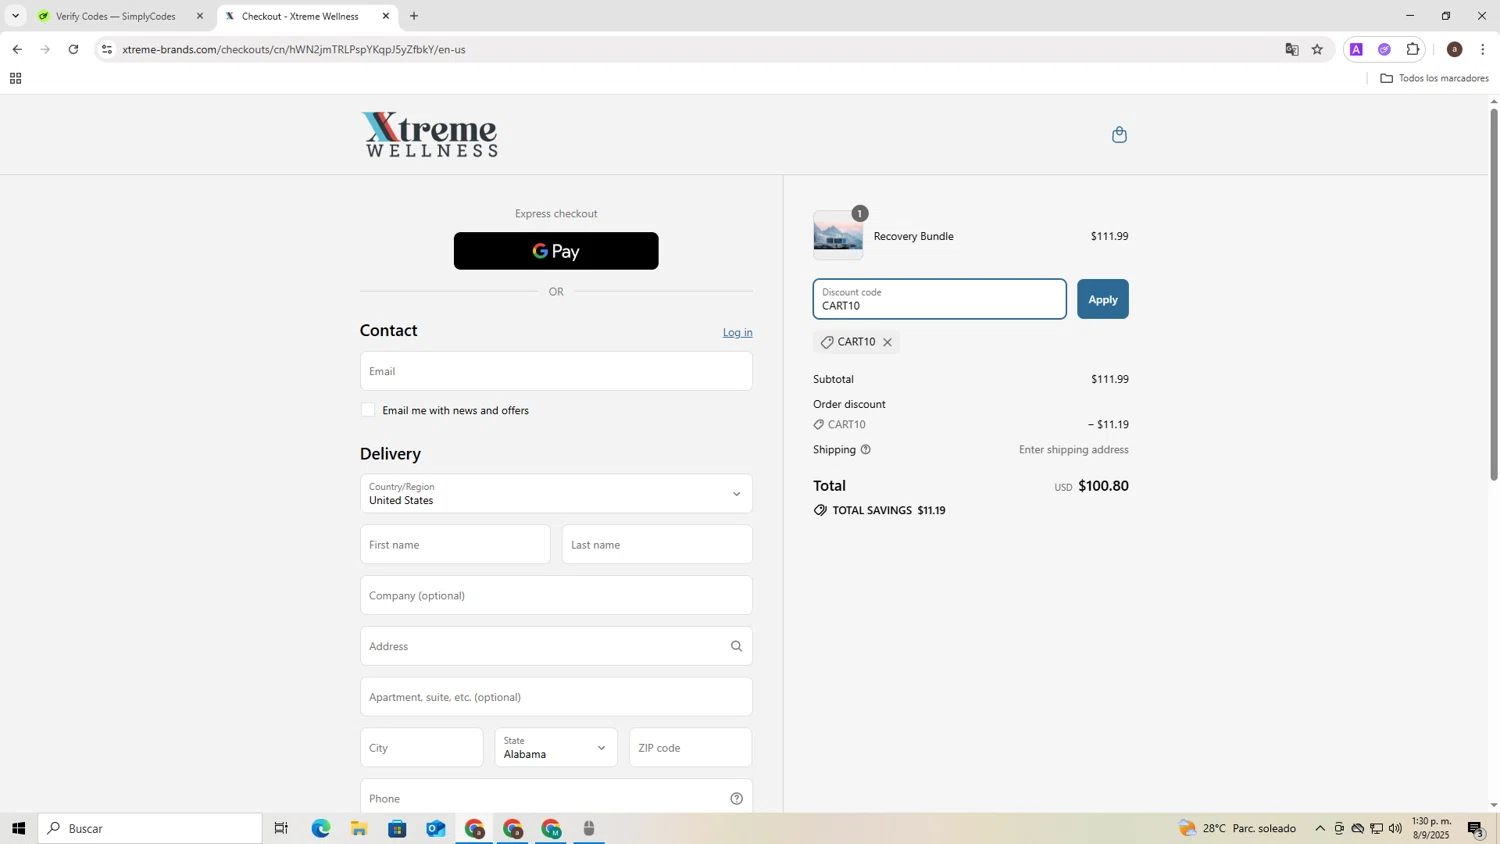The height and width of the screenshot is (844, 1500).
Task: Focus the Email input field
Action: point(556,371)
